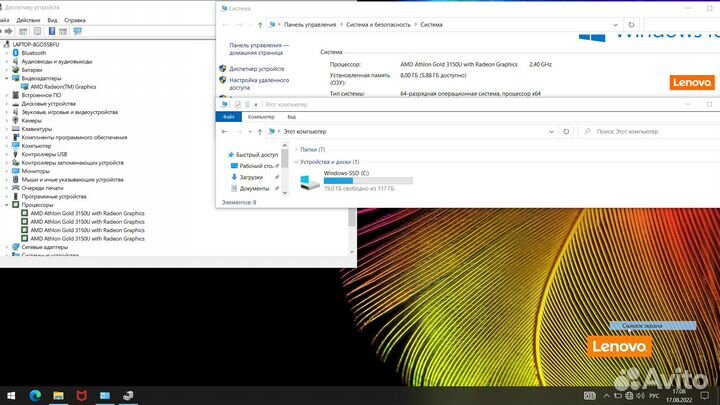Open Документы in Explorer navigation pane
720x405 pixels.
(254, 188)
